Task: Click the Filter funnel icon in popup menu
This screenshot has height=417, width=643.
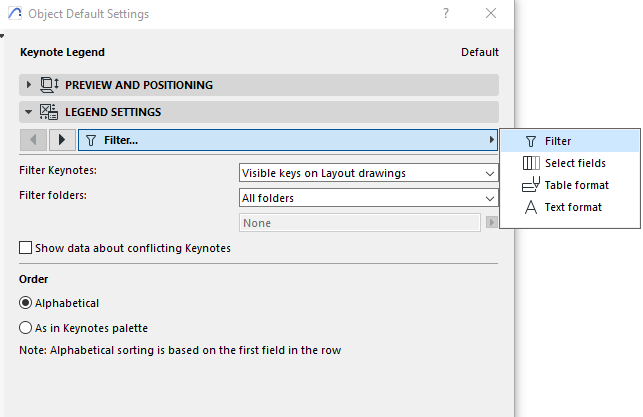Action: tap(530, 141)
